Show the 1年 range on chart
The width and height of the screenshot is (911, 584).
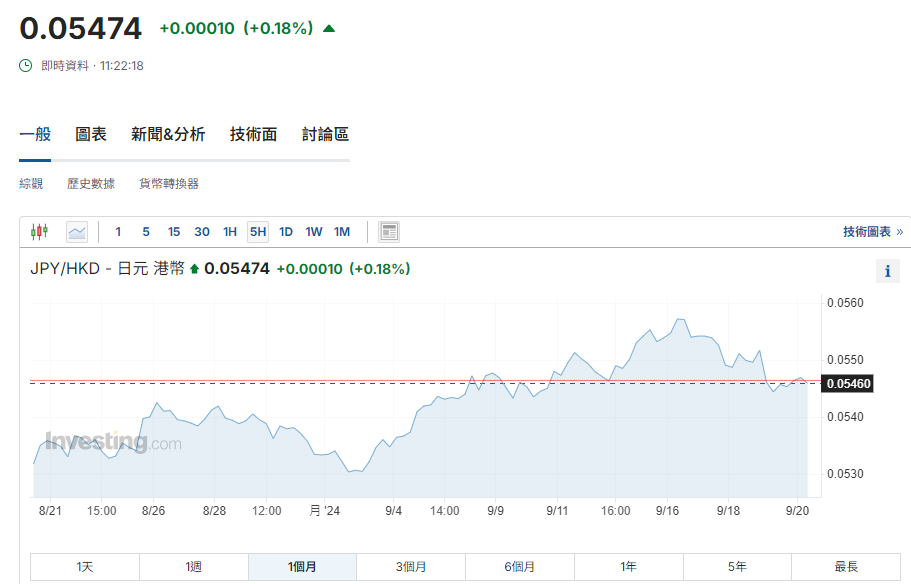pyautogui.click(x=628, y=567)
